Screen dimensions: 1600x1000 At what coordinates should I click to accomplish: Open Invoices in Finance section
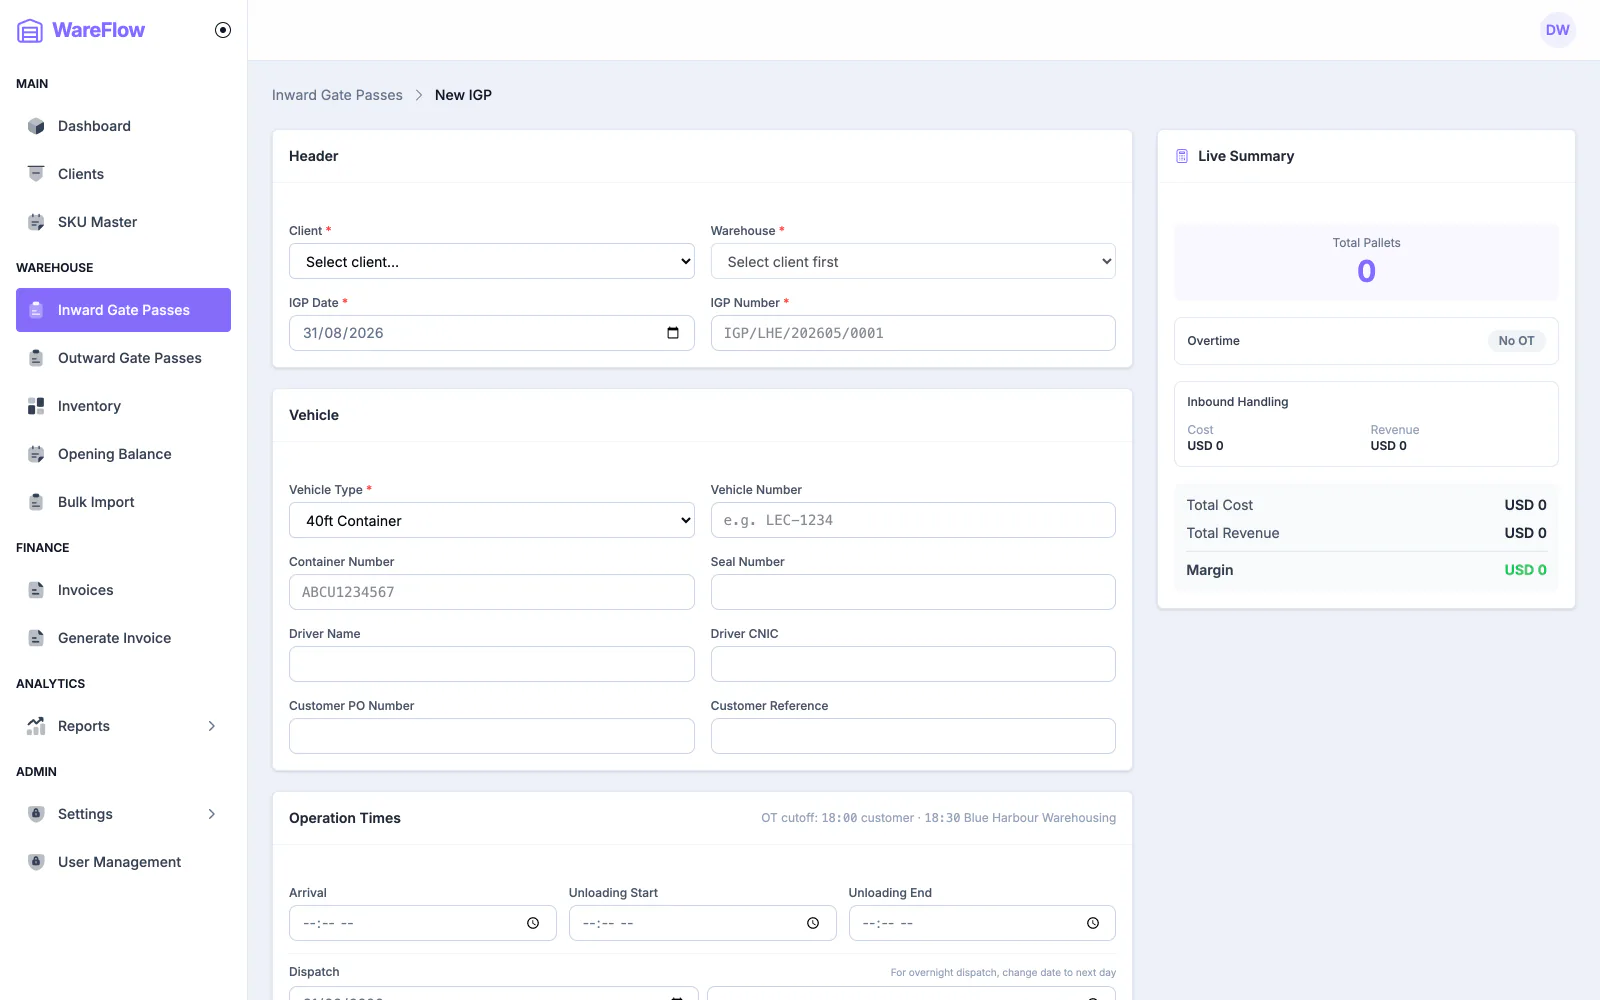click(124, 590)
